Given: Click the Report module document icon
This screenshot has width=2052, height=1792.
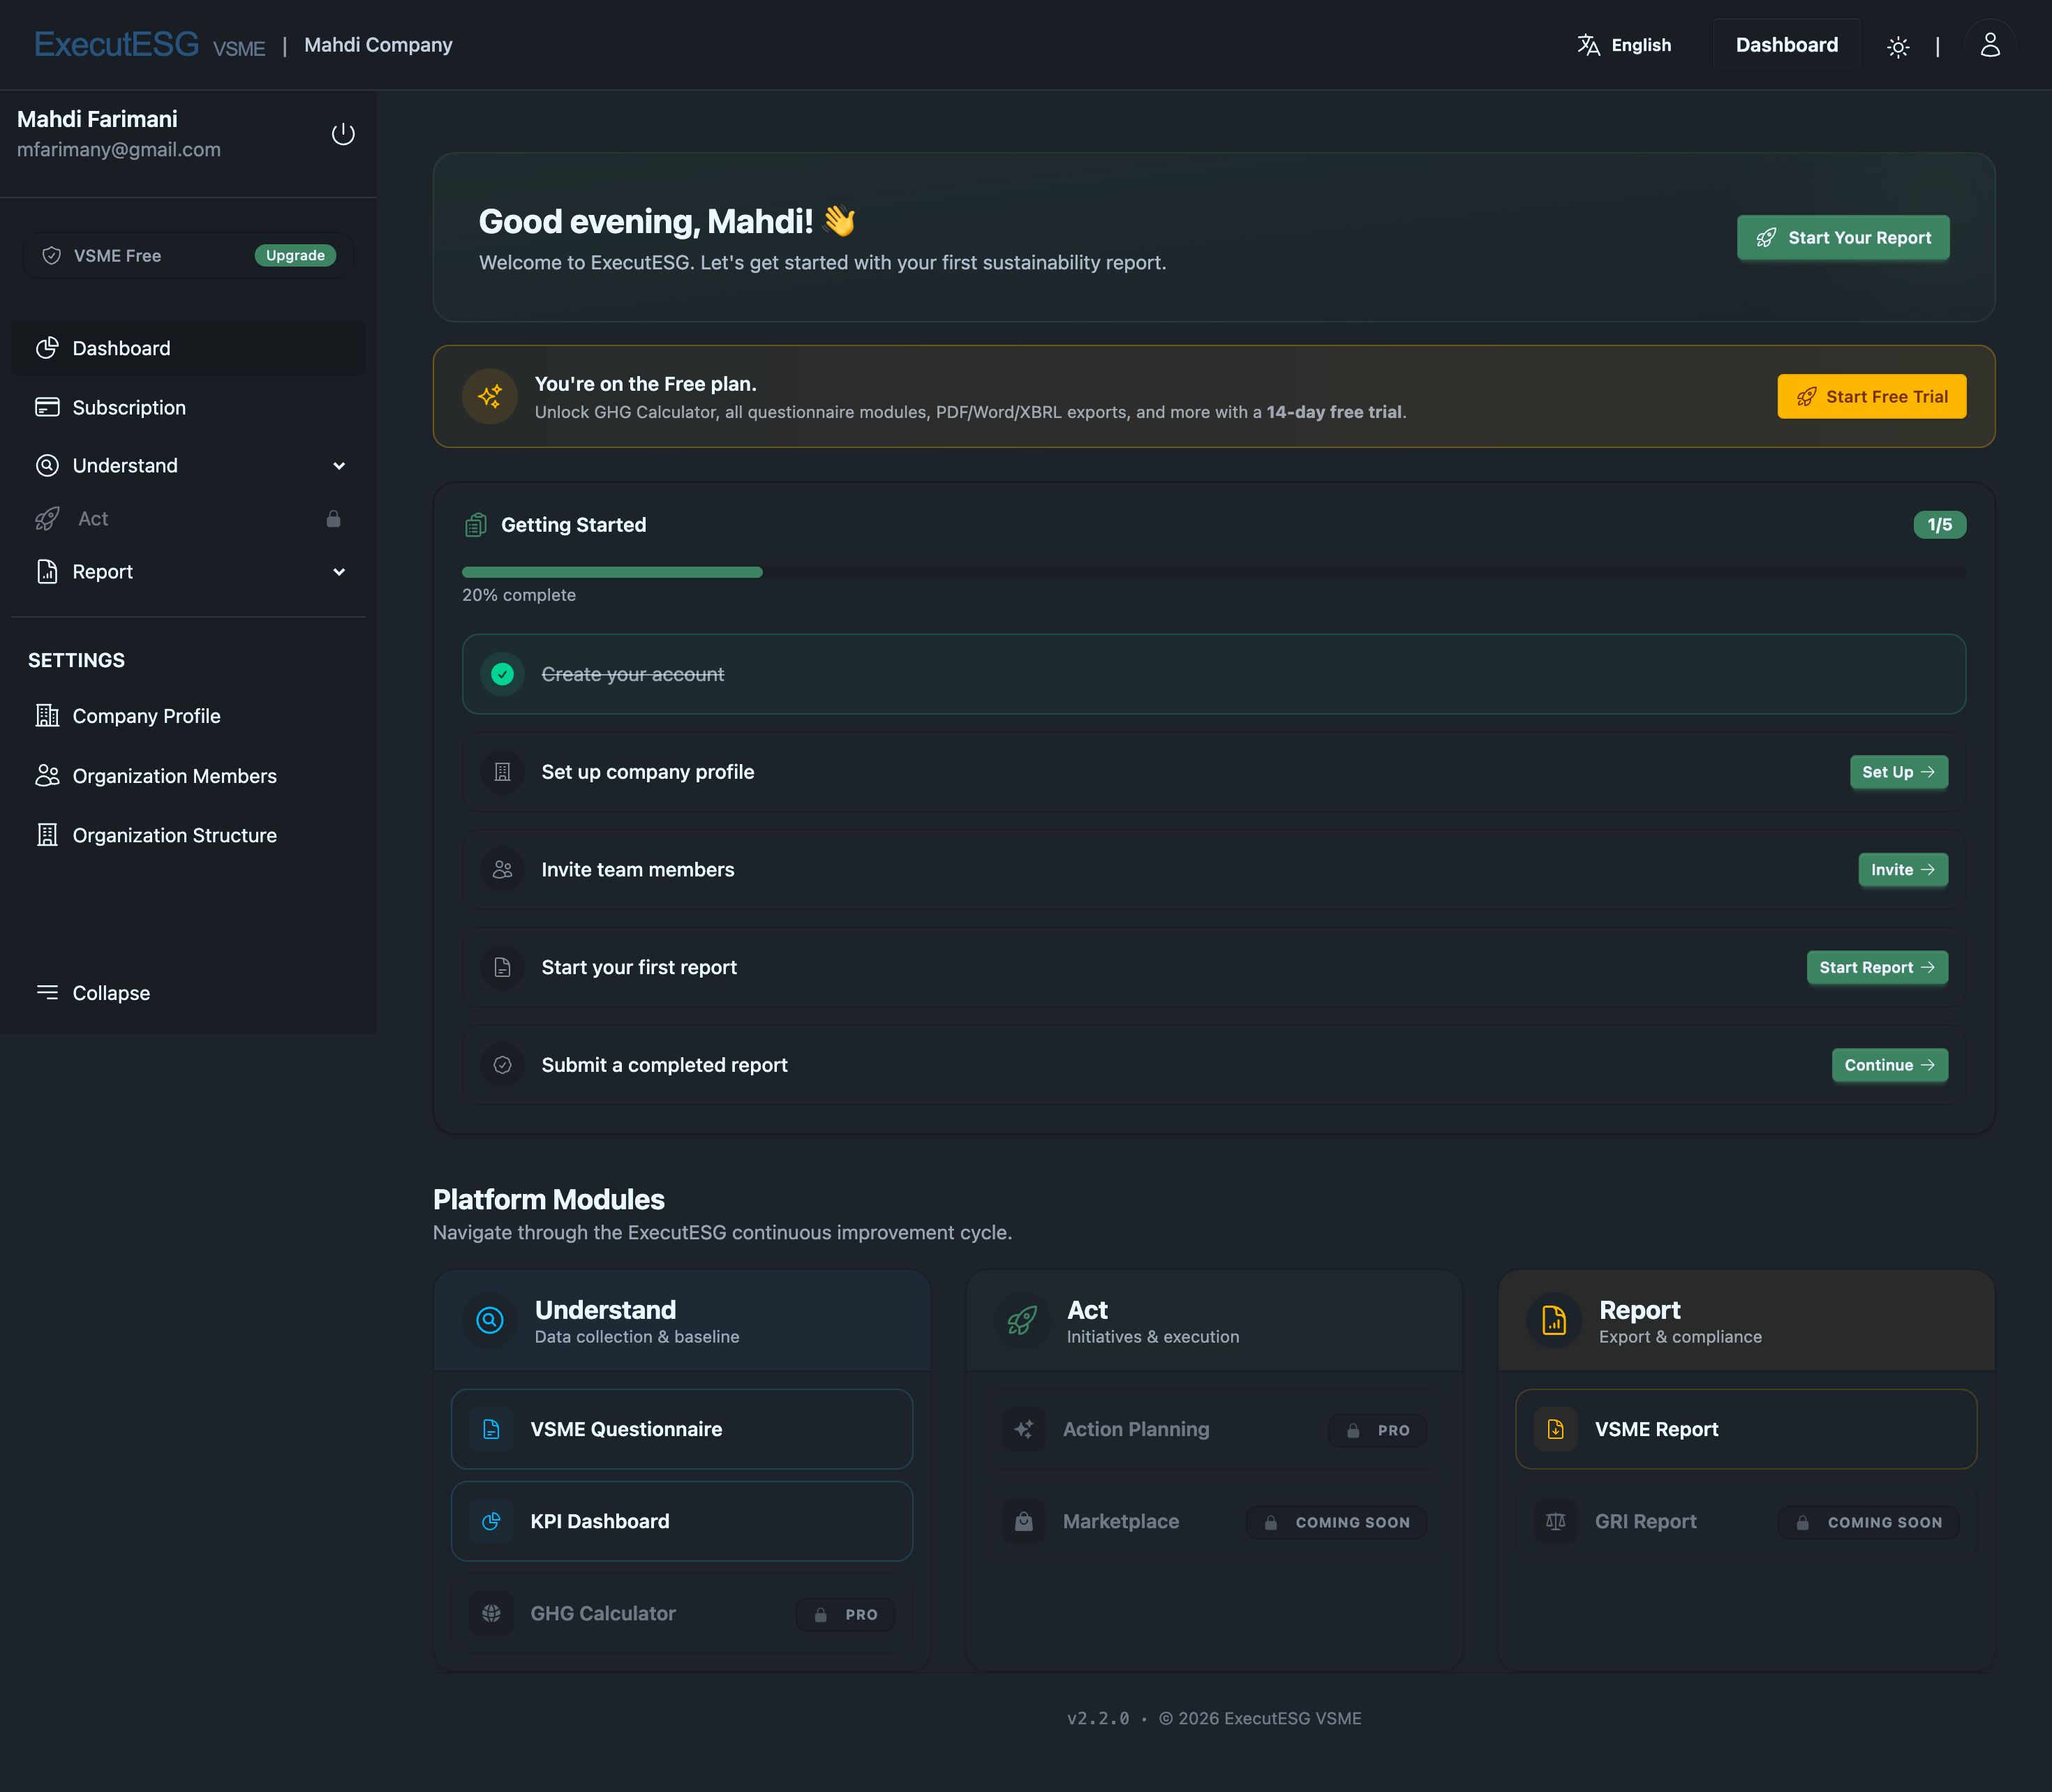Looking at the screenshot, I should [x=1554, y=1320].
